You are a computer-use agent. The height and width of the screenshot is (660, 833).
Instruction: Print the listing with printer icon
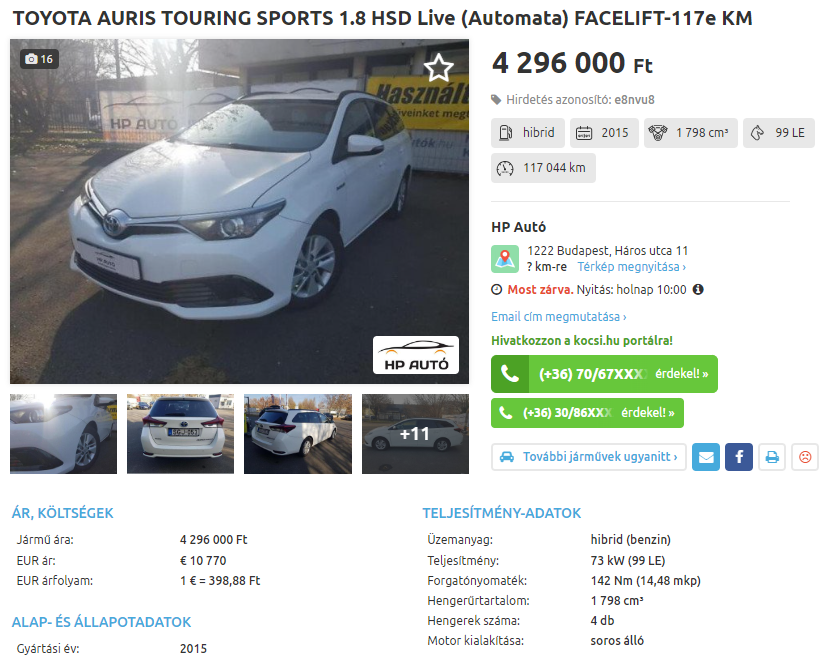pyautogui.click(x=772, y=457)
